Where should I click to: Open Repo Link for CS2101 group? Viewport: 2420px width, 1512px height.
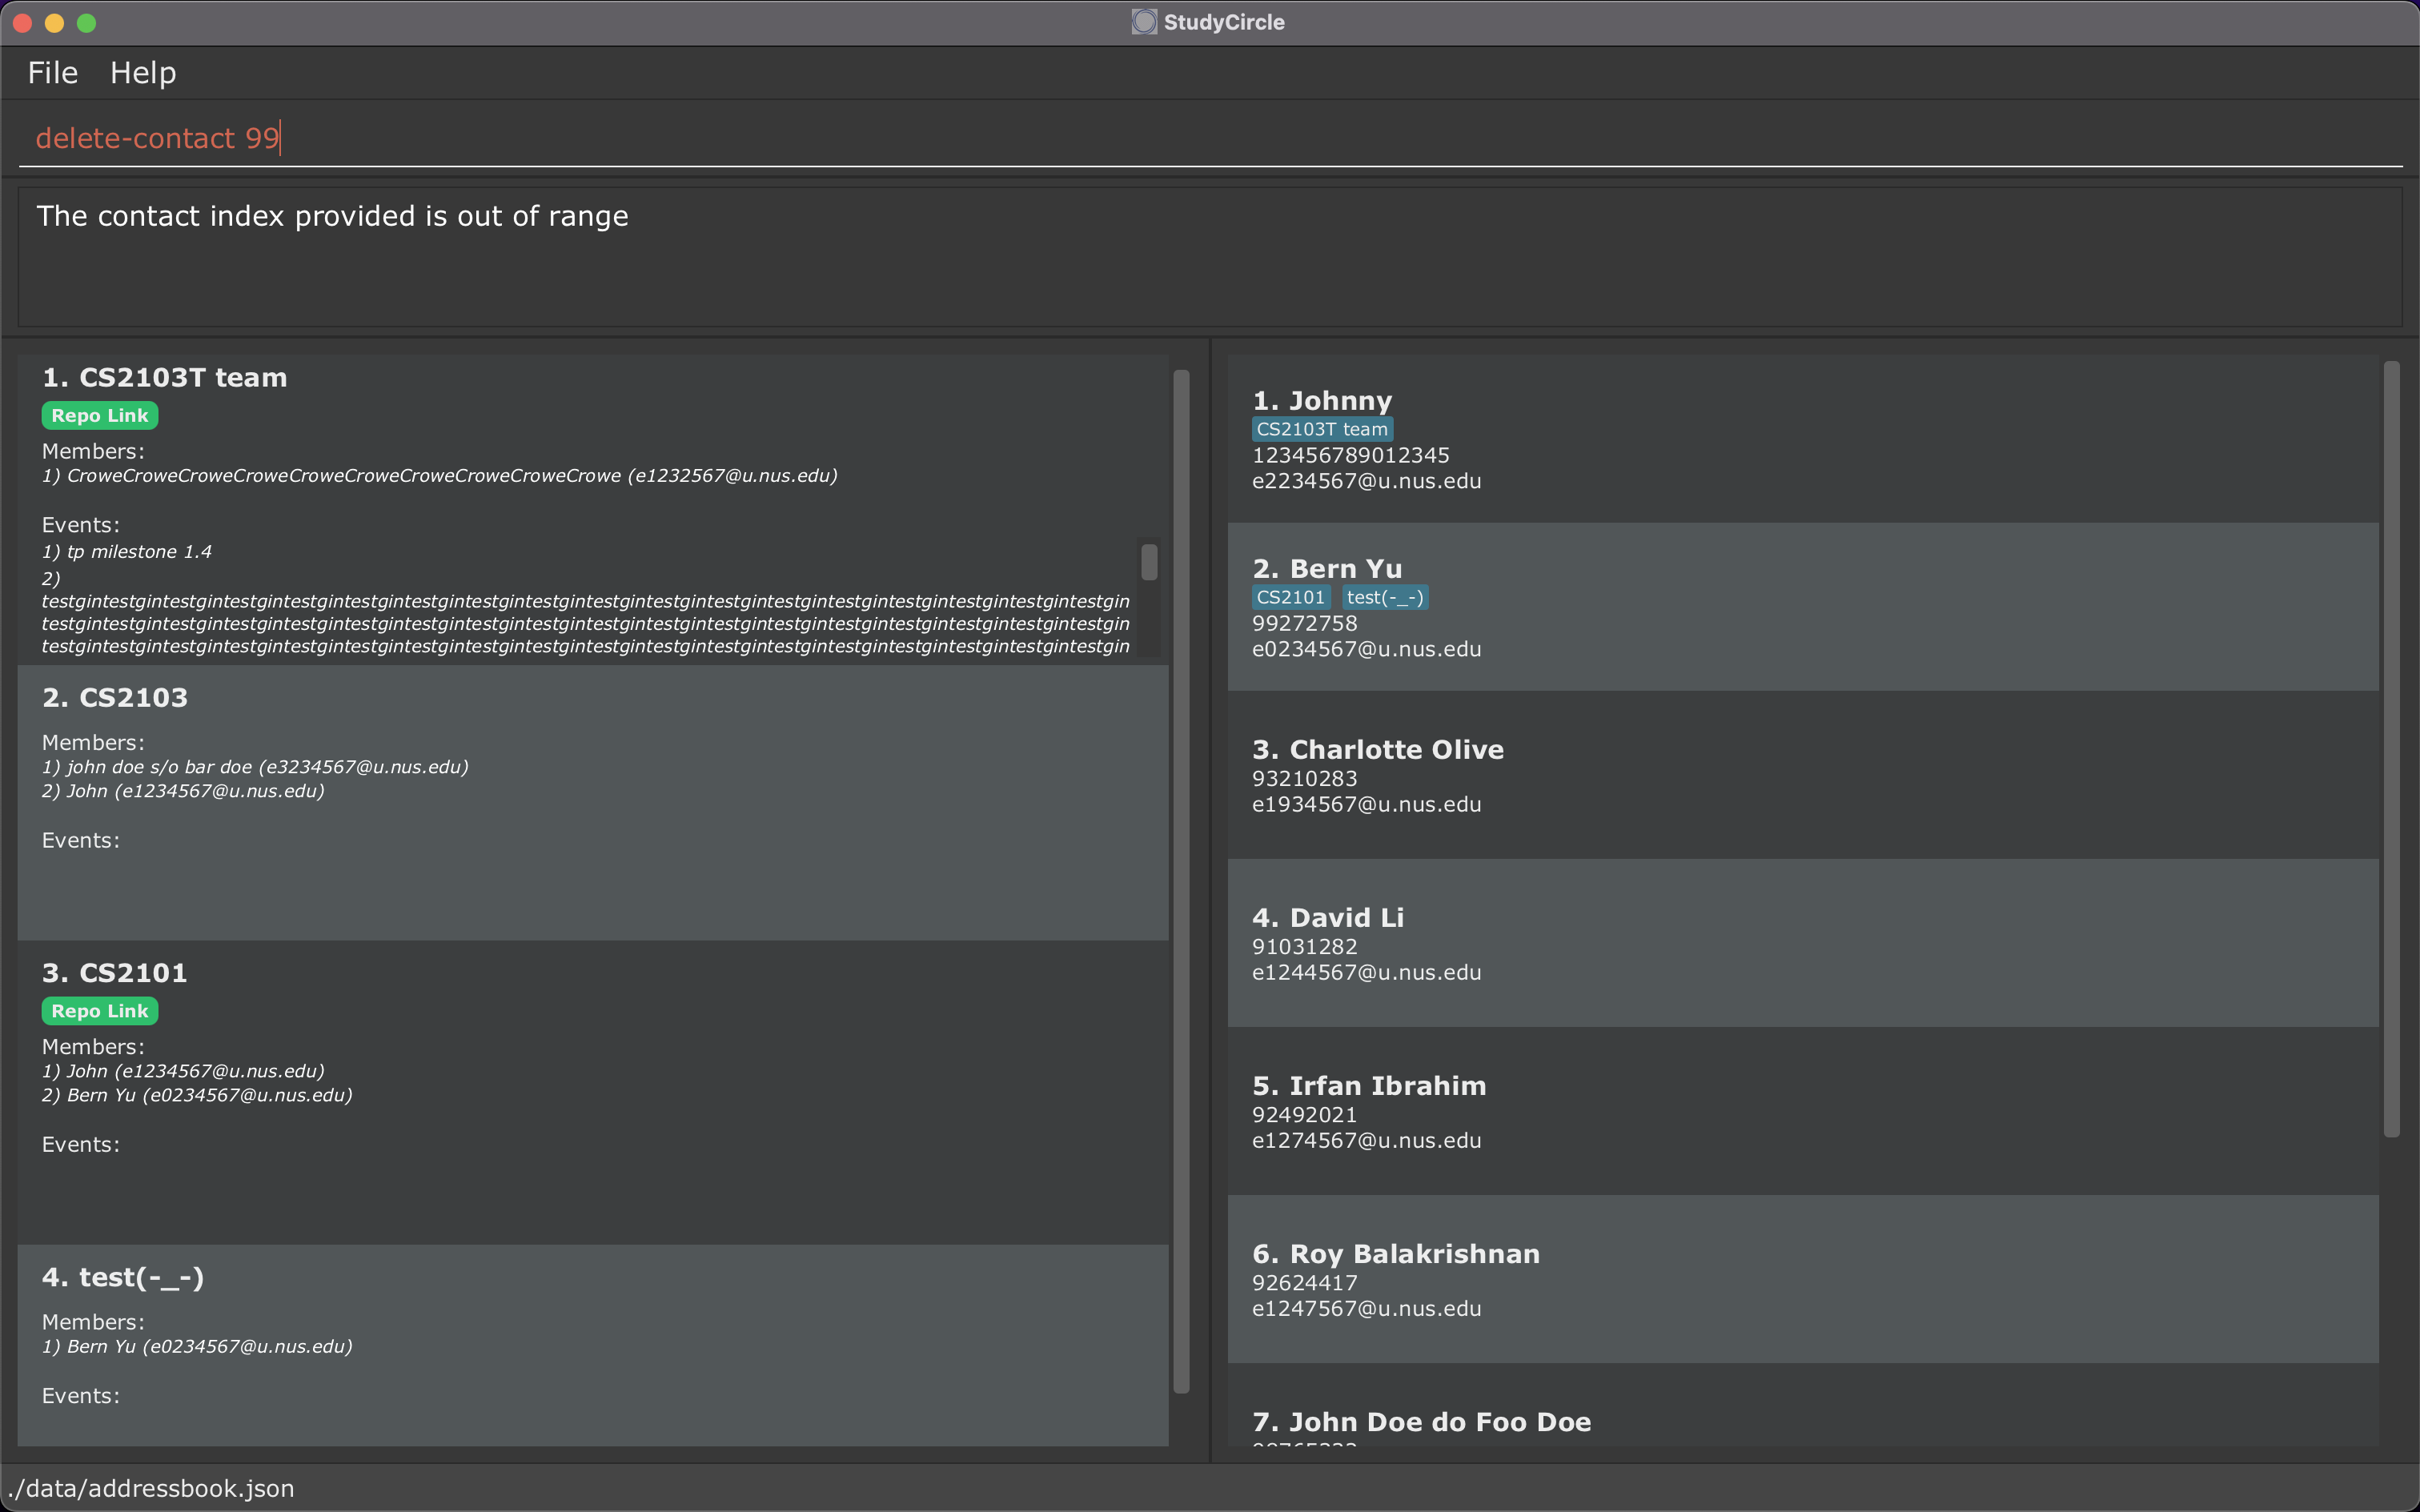pos(99,1011)
